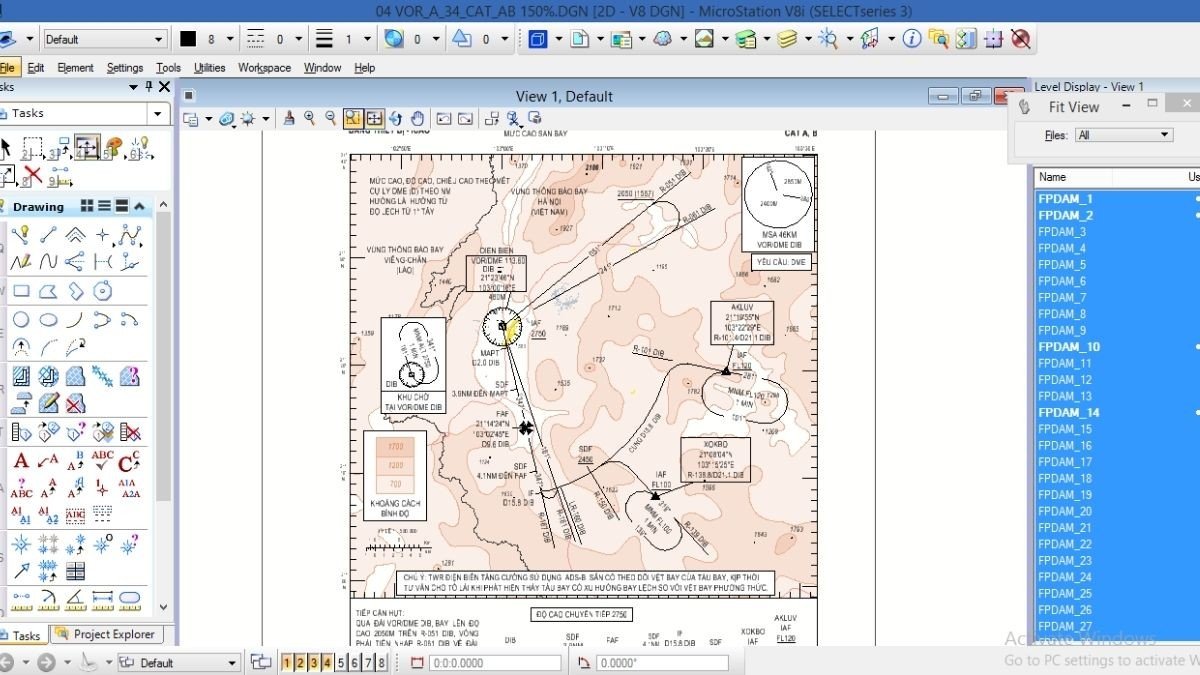This screenshot has height=675, width=1200.
Task: Select the Place Point tool
Action: click(102, 235)
